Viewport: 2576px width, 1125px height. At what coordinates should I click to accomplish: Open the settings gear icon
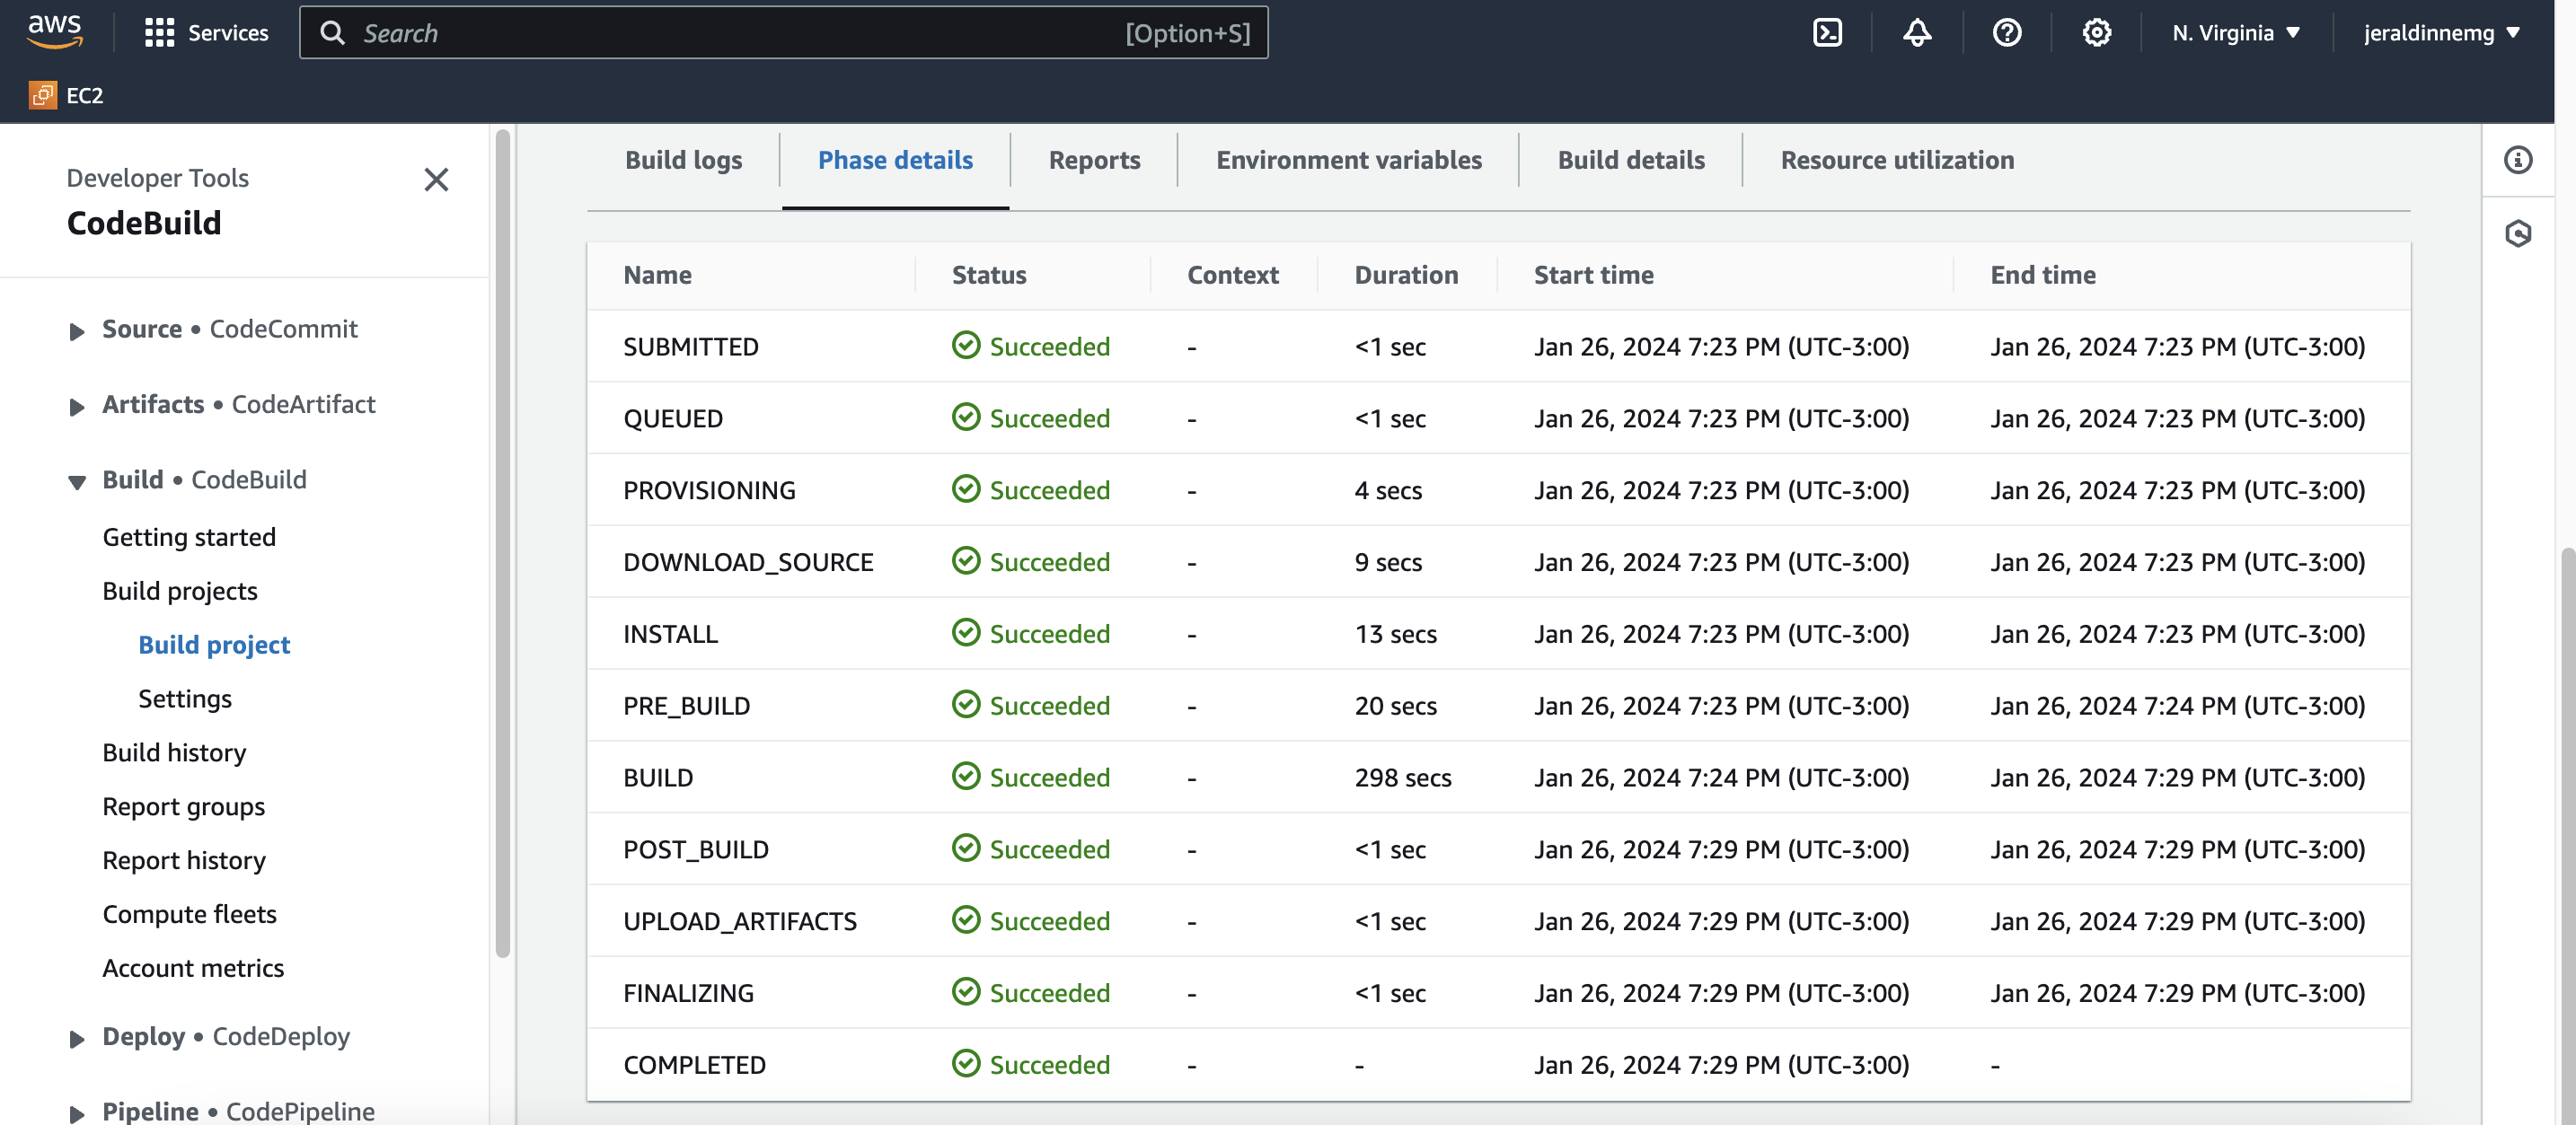pyautogui.click(x=2096, y=33)
